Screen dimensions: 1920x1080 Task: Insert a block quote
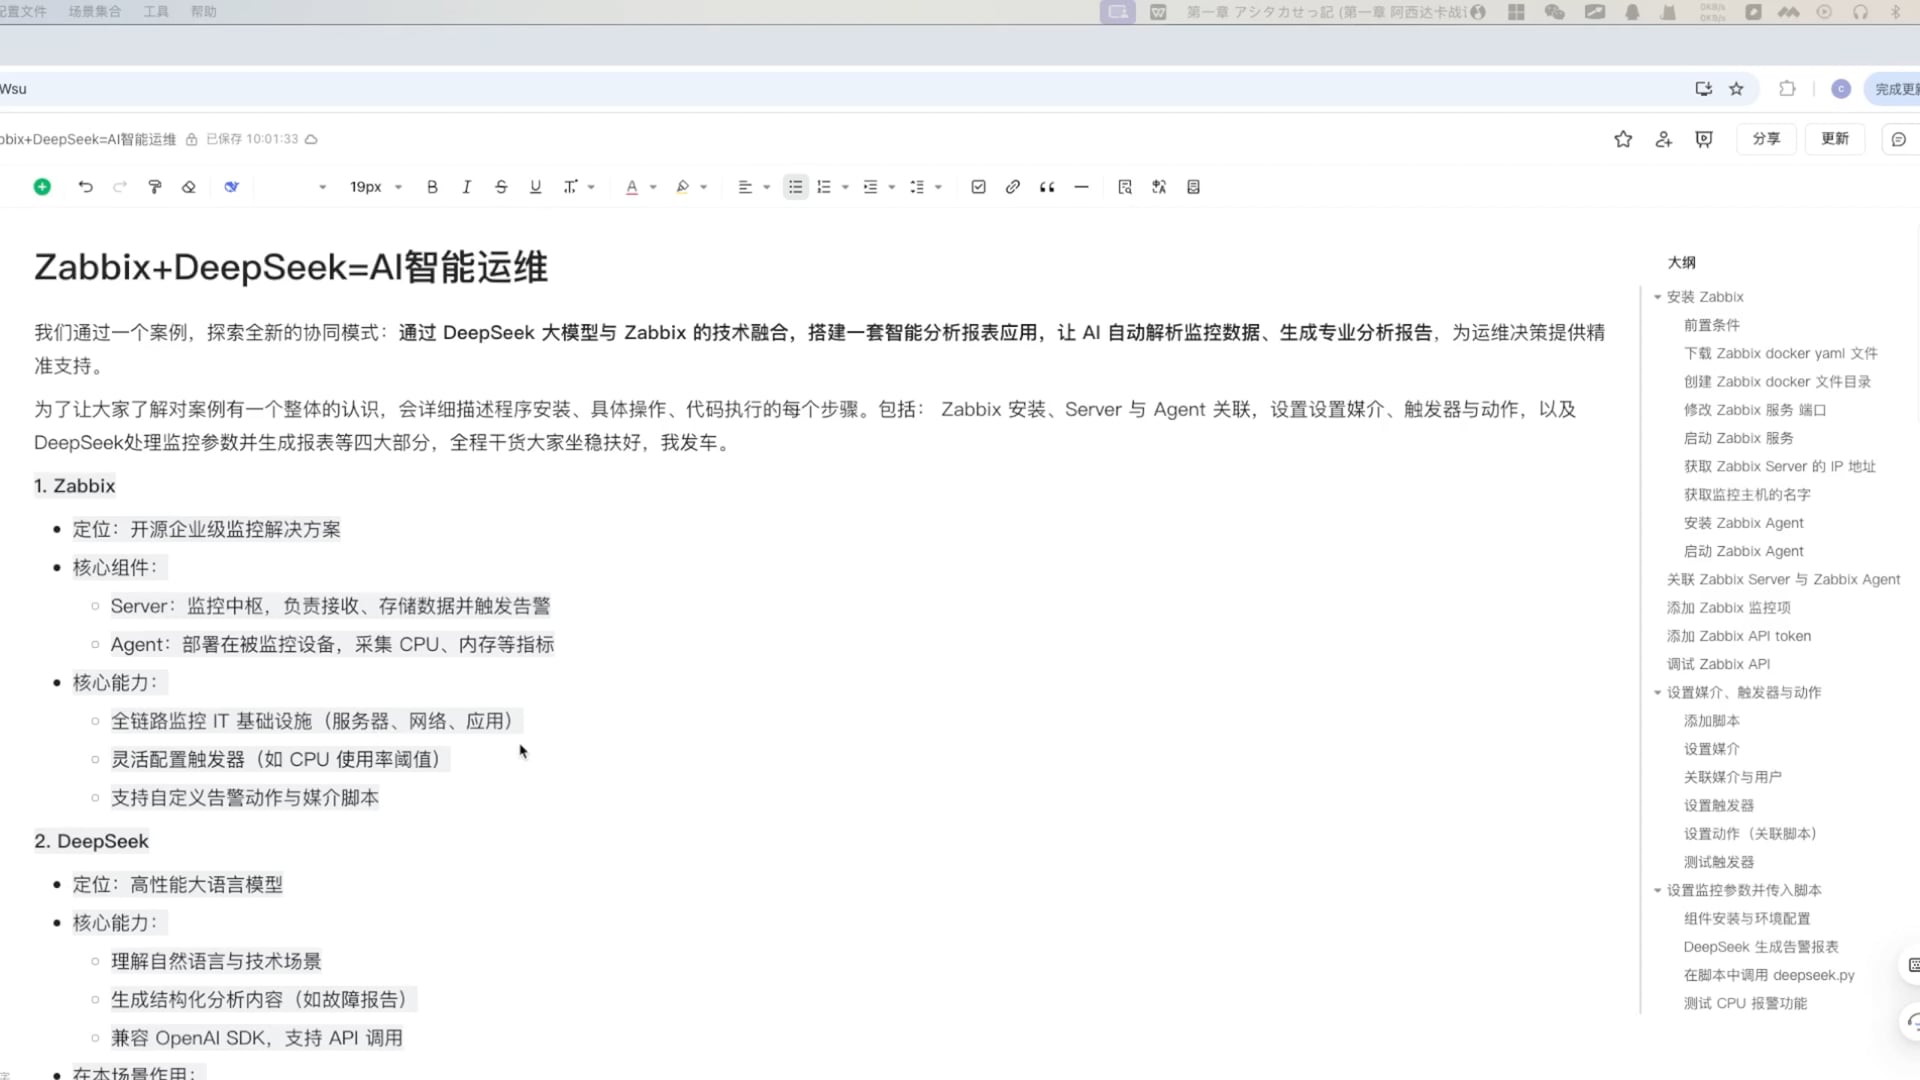tap(1046, 186)
